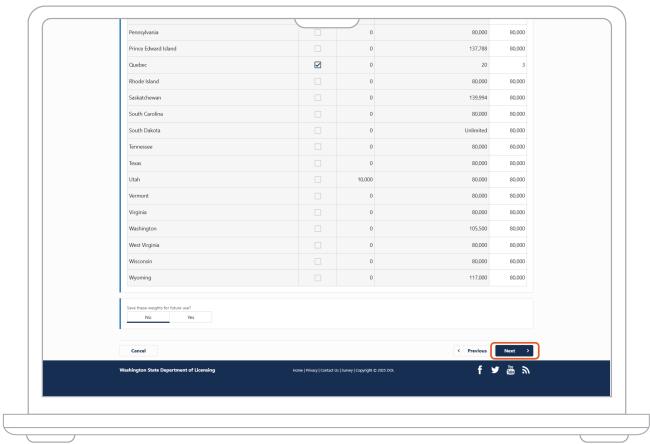Open the Home footer link
Image resolution: width=650 pixels, height=444 pixels.
coord(298,370)
